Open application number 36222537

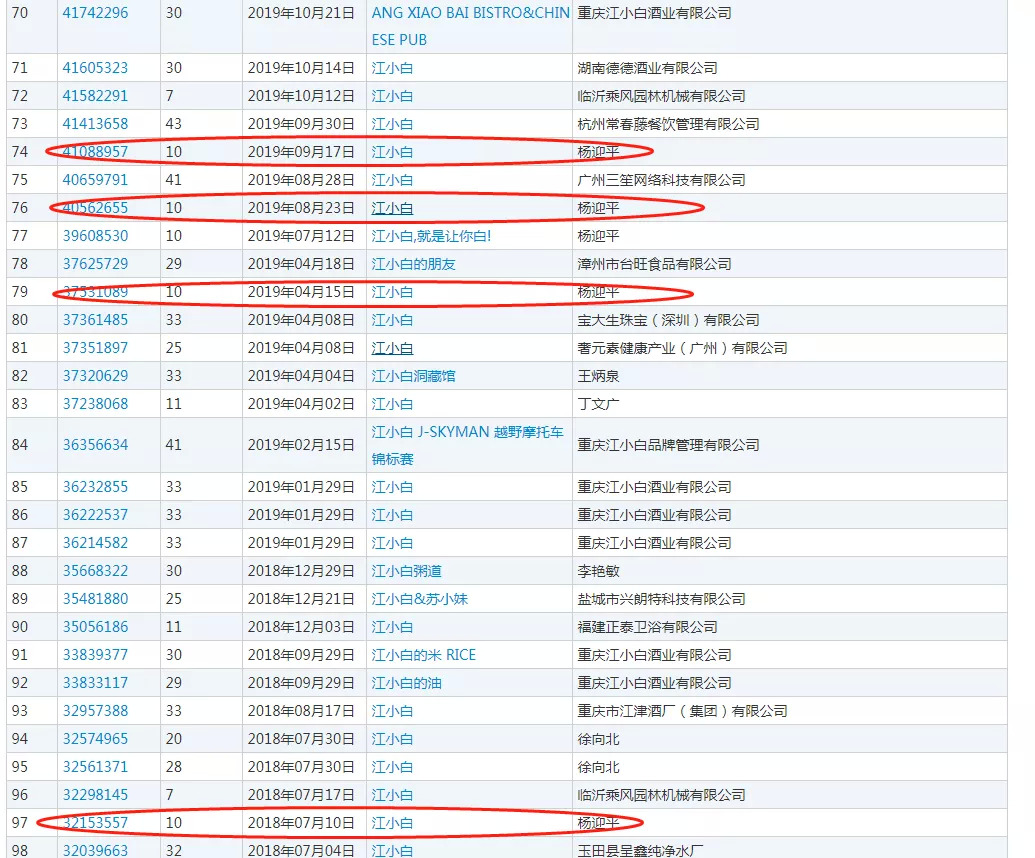(95, 515)
